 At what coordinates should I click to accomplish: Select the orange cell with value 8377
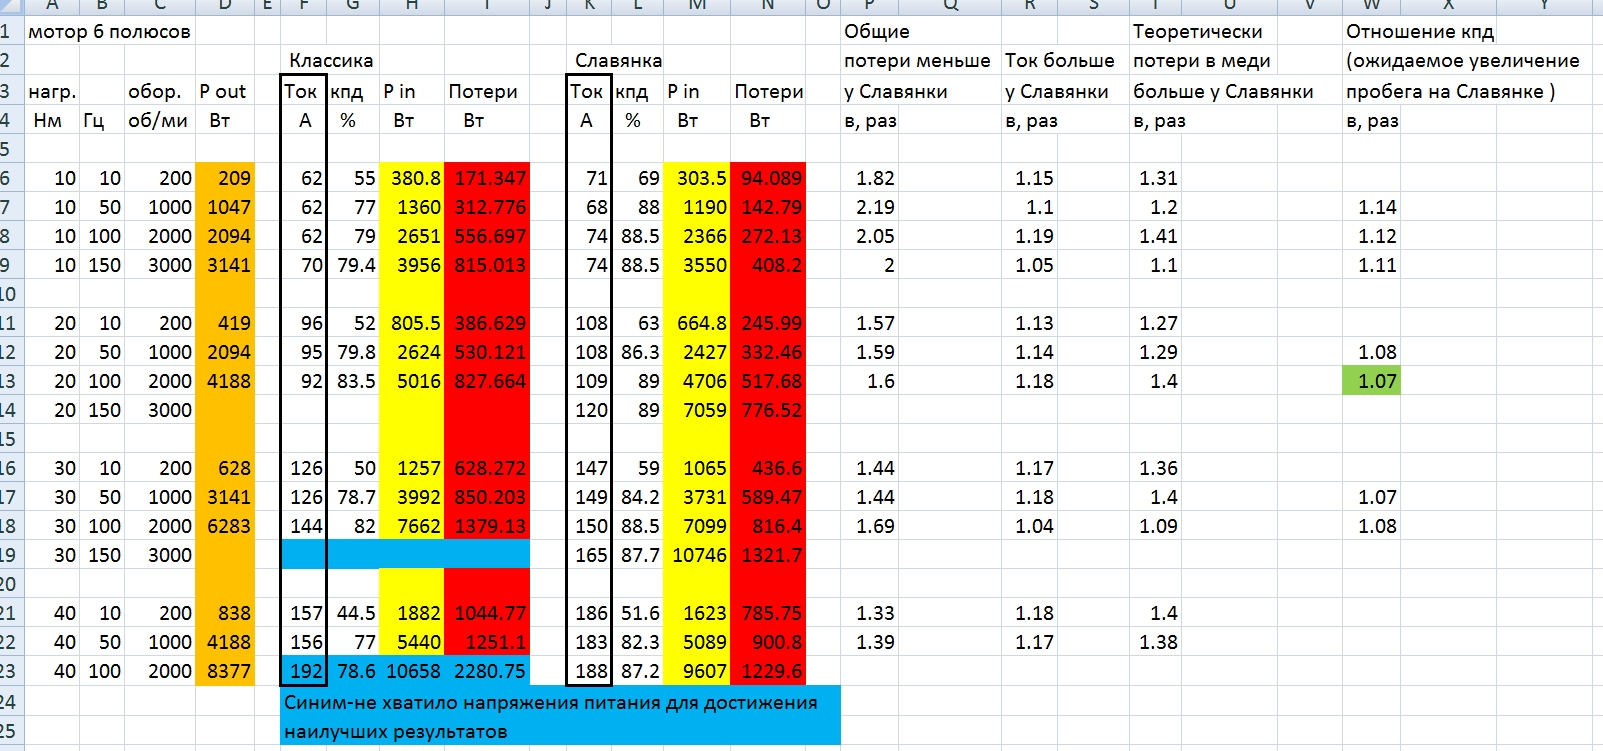[x=226, y=671]
